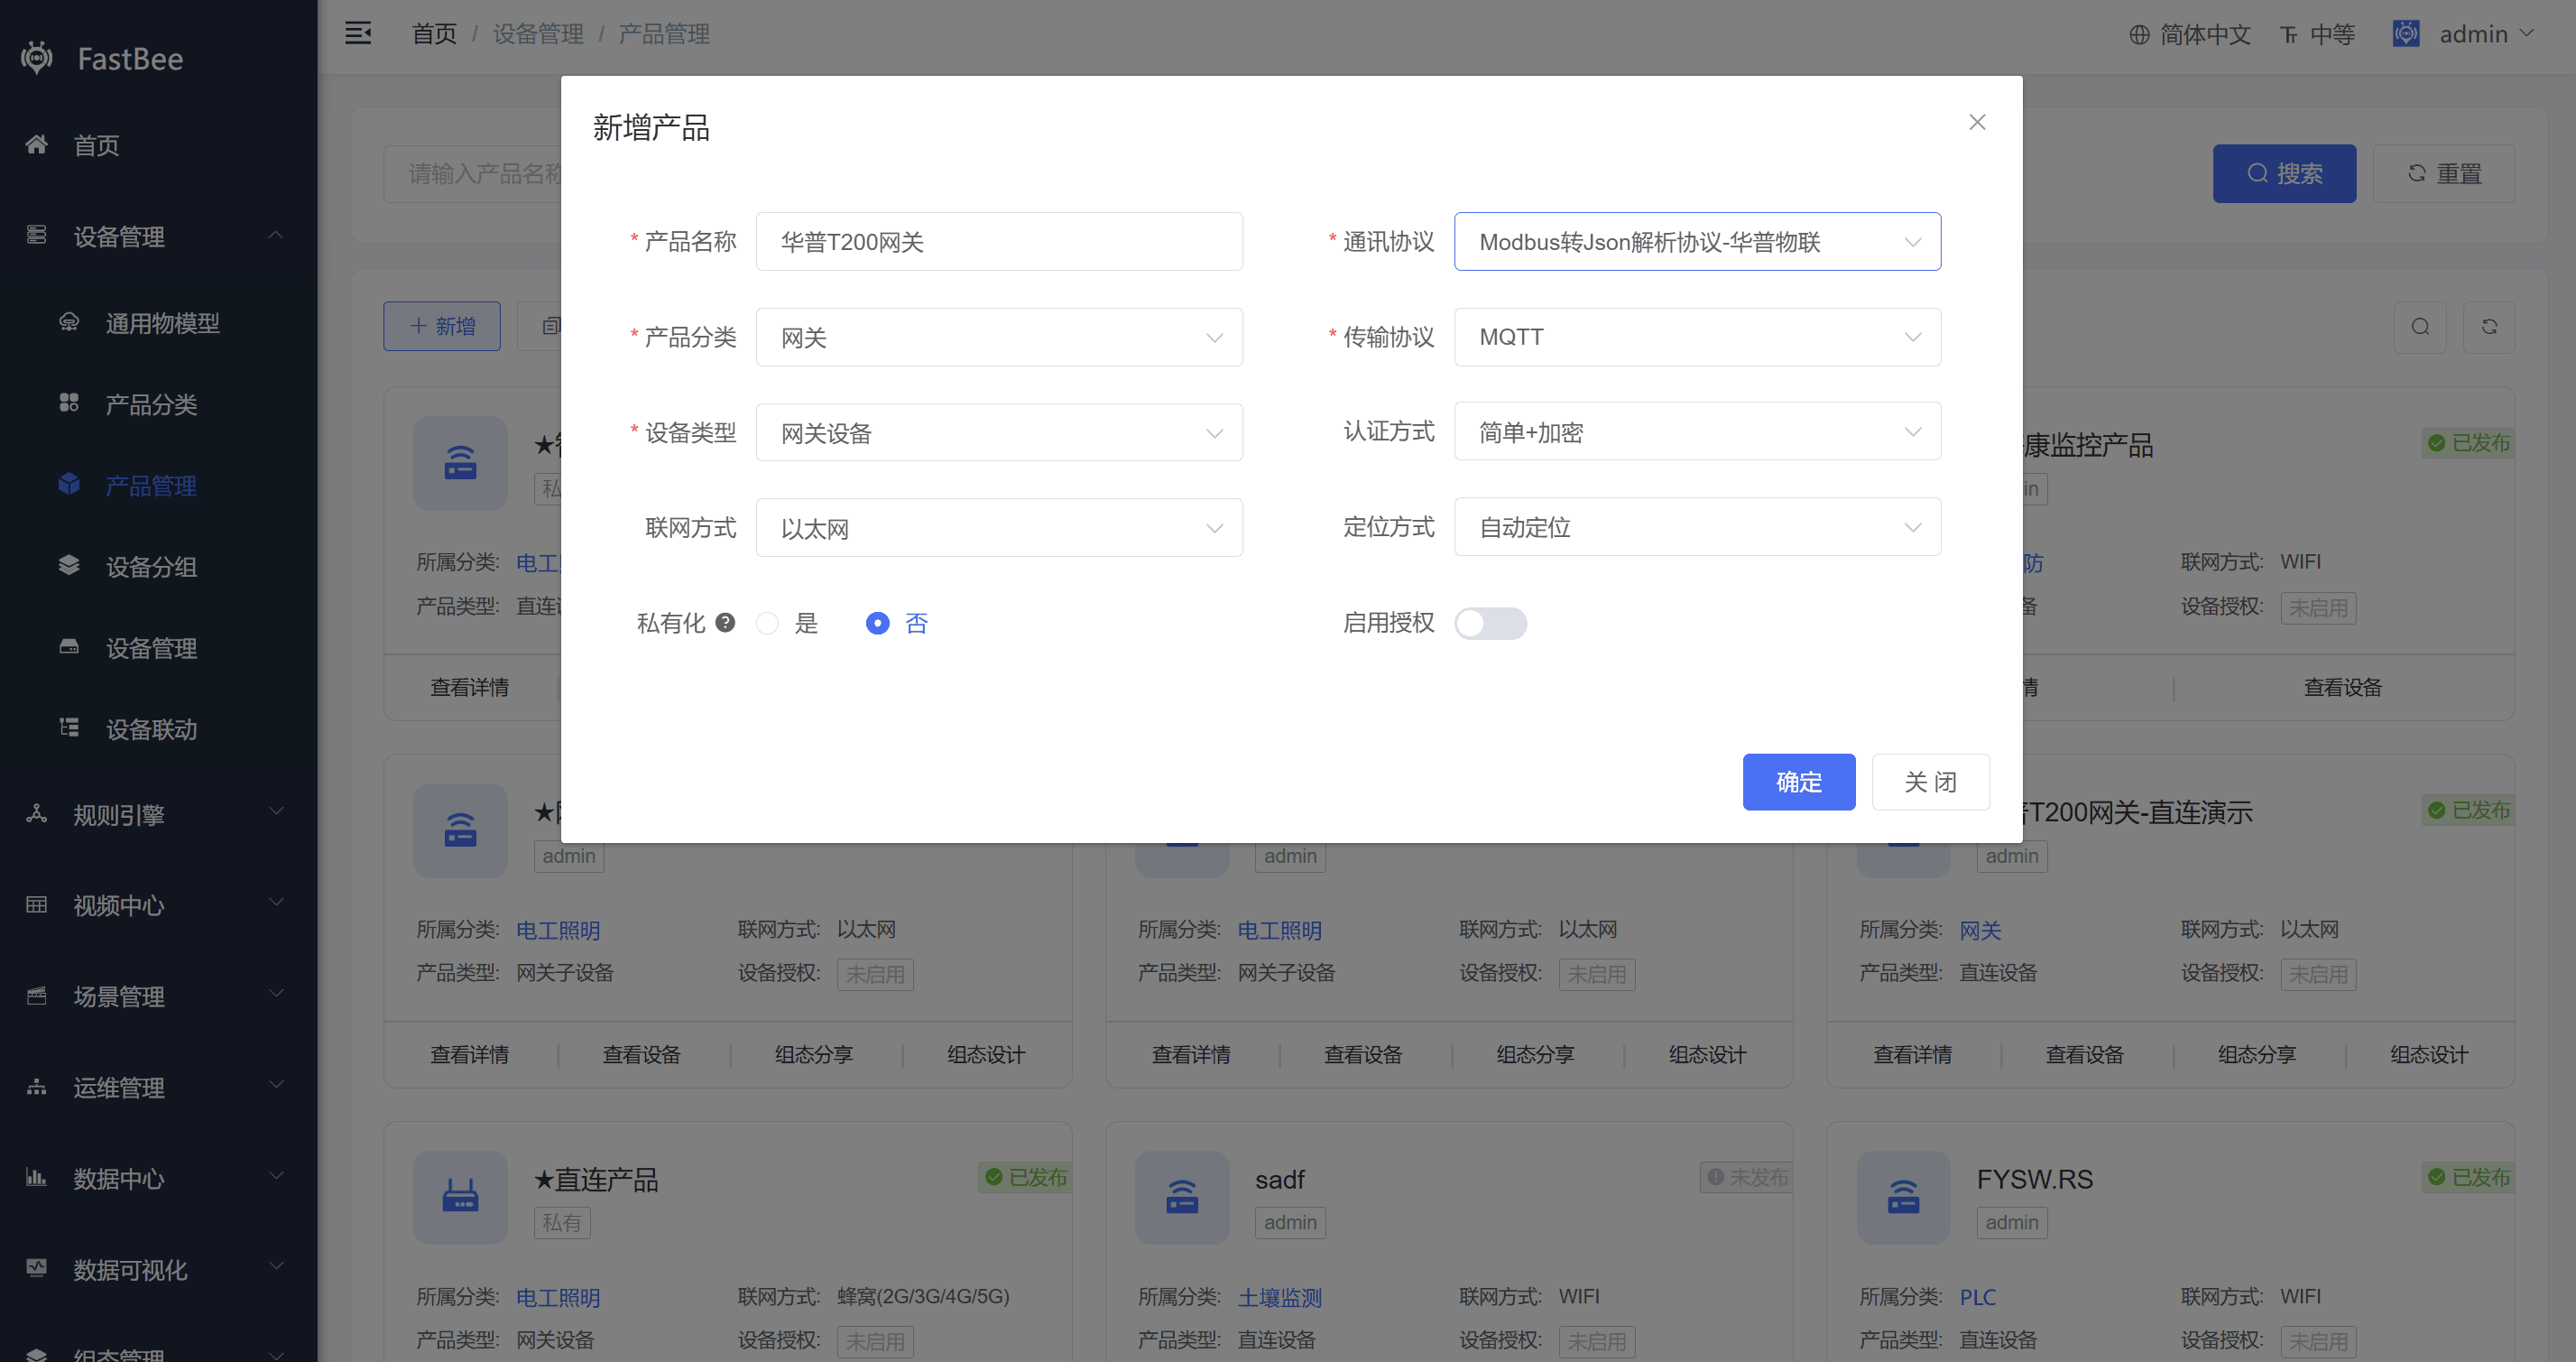The height and width of the screenshot is (1362, 2576).
Task: Open the 传输协议 MQTT dropdown
Action: point(1697,337)
